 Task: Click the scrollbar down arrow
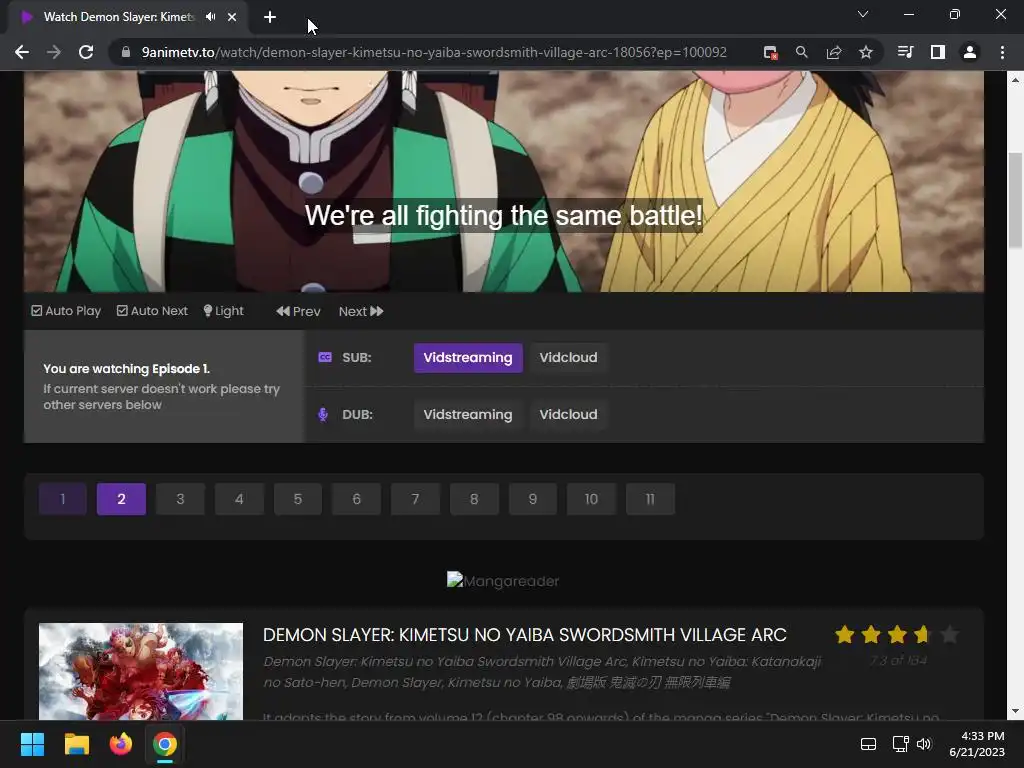click(x=1015, y=711)
